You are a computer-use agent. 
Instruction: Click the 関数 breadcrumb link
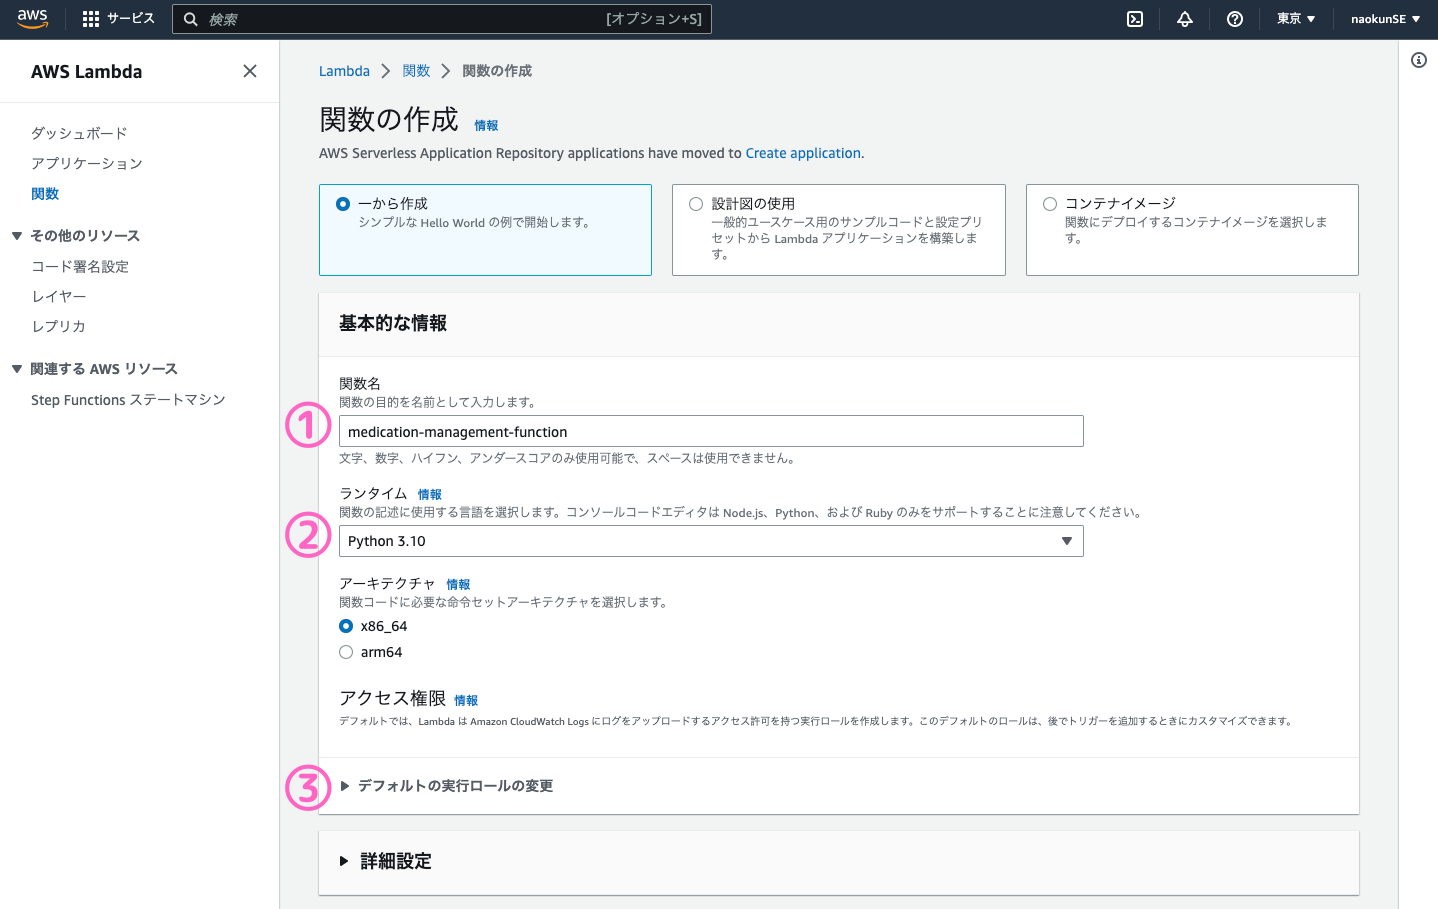416,71
